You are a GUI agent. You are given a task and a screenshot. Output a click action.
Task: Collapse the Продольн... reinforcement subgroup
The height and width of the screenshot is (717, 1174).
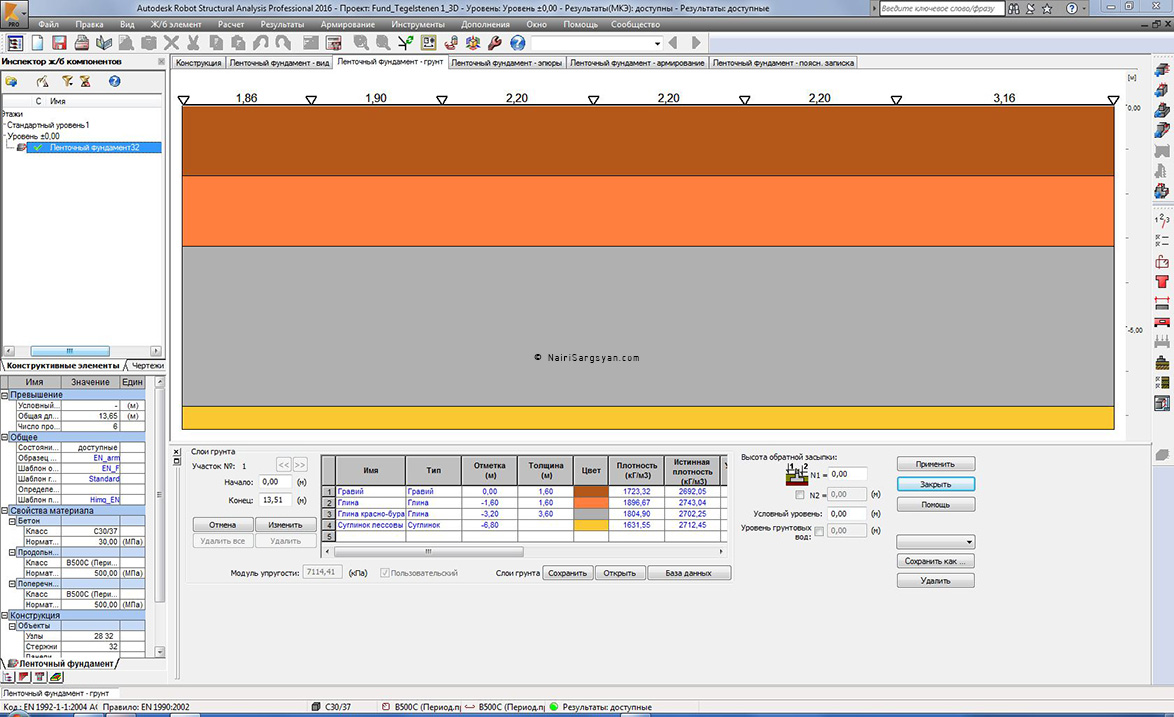pos(12,552)
